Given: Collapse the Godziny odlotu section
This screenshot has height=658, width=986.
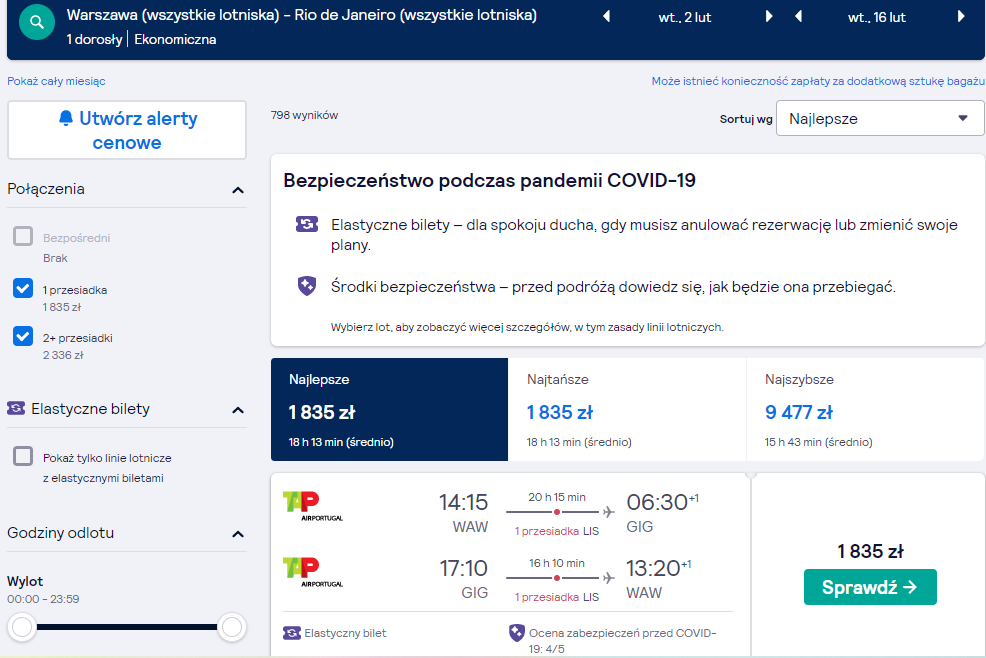Looking at the screenshot, I should point(238,534).
